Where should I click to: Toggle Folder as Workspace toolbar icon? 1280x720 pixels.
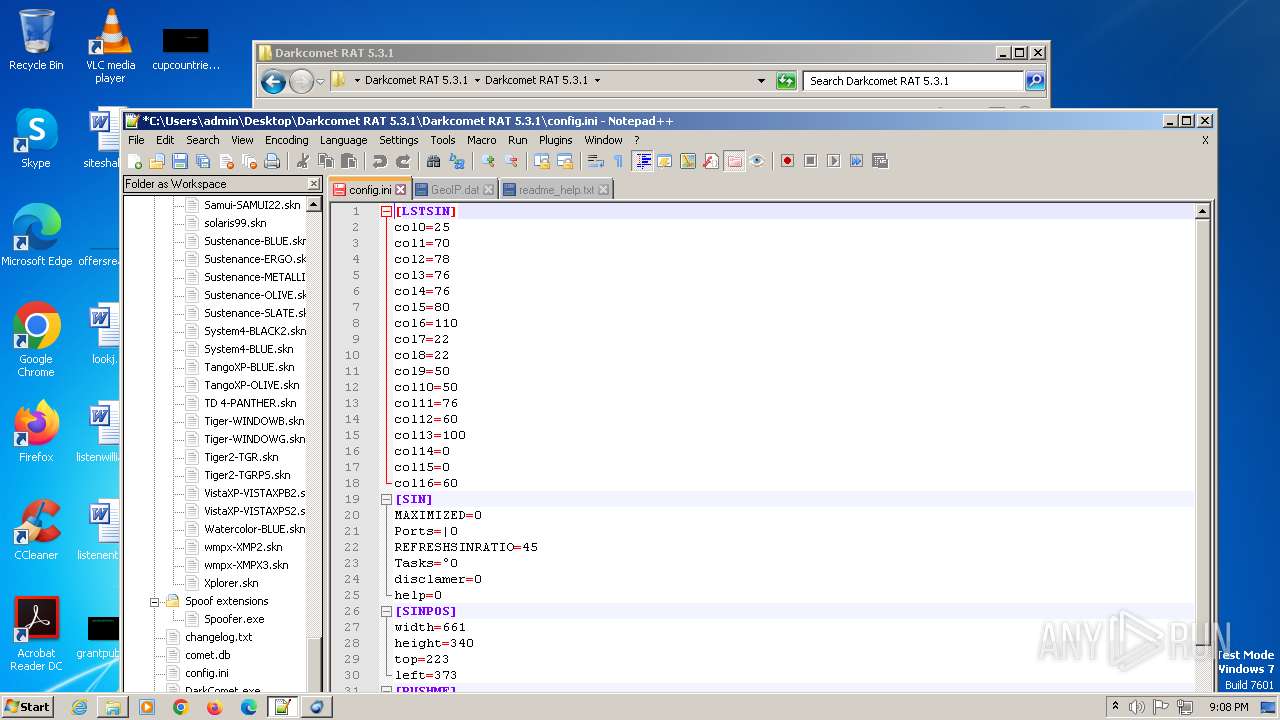click(x=734, y=161)
